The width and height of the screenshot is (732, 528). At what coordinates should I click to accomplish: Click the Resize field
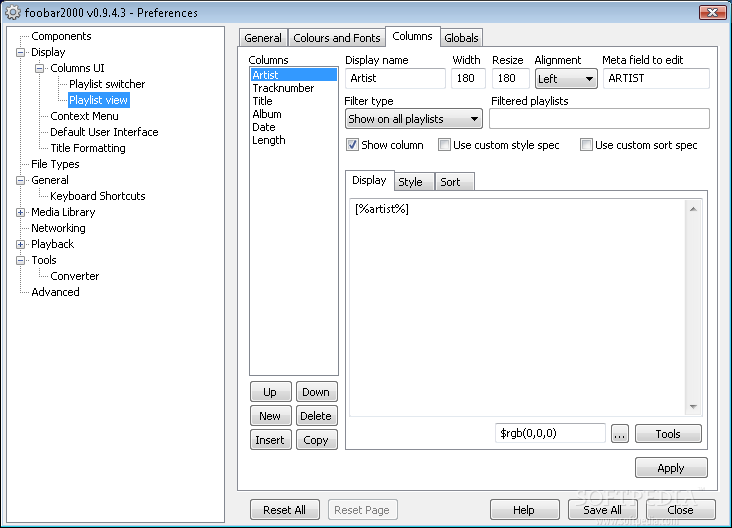[510, 78]
